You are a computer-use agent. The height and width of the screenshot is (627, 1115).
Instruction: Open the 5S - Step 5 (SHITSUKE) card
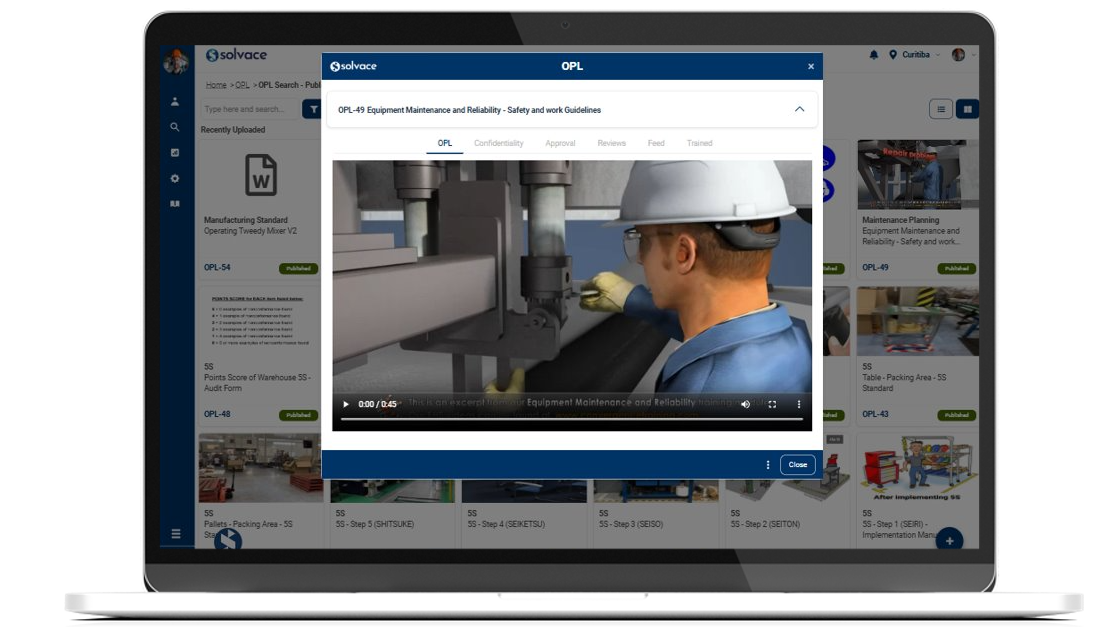392,513
